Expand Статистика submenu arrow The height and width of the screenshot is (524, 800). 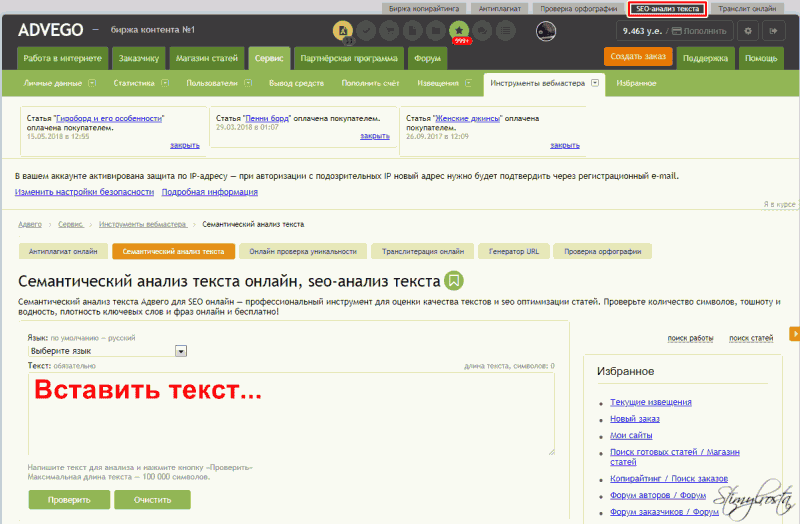(165, 83)
